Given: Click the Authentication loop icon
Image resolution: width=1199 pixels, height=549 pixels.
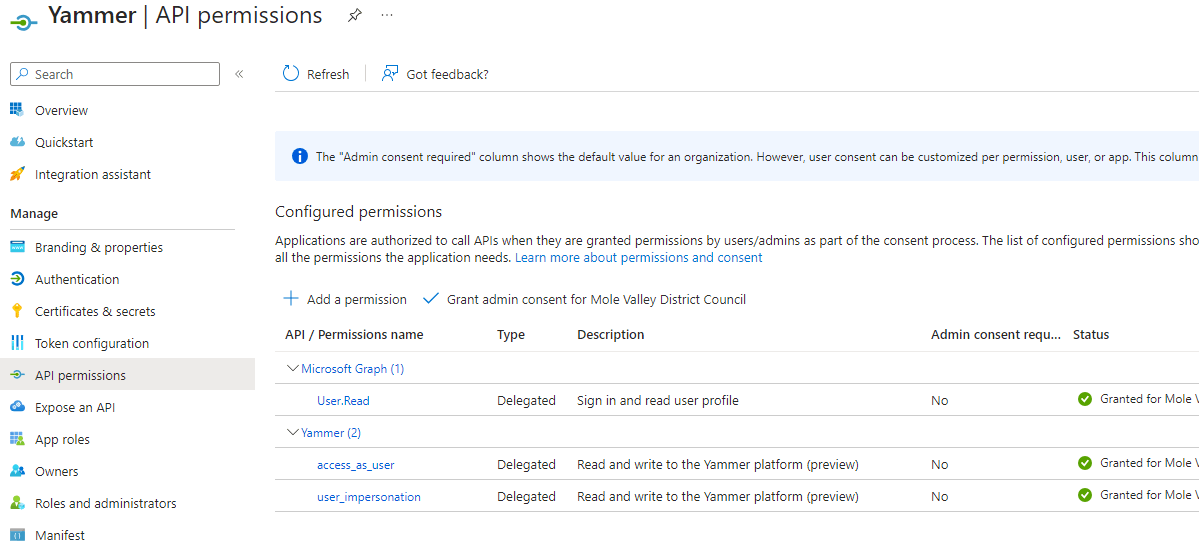Looking at the screenshot, I should 17,280.
